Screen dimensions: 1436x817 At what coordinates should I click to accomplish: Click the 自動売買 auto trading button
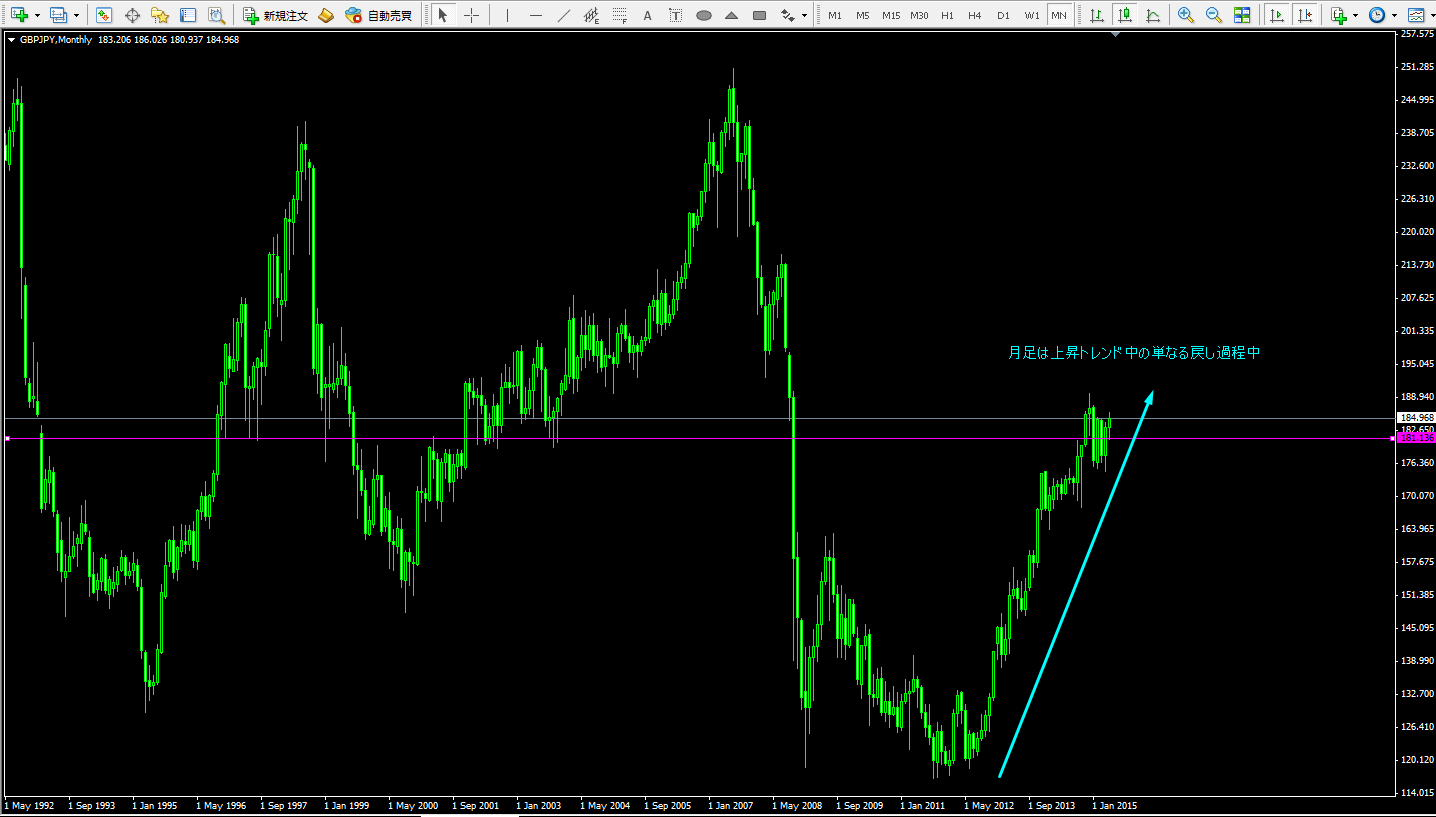pyautogui.click(x=379, y=15)
